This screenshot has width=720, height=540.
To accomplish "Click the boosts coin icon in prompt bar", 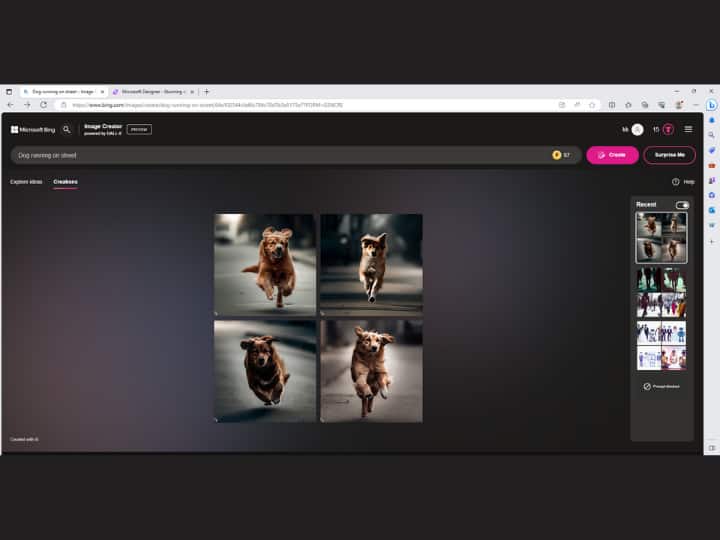I will click(557, 155).
